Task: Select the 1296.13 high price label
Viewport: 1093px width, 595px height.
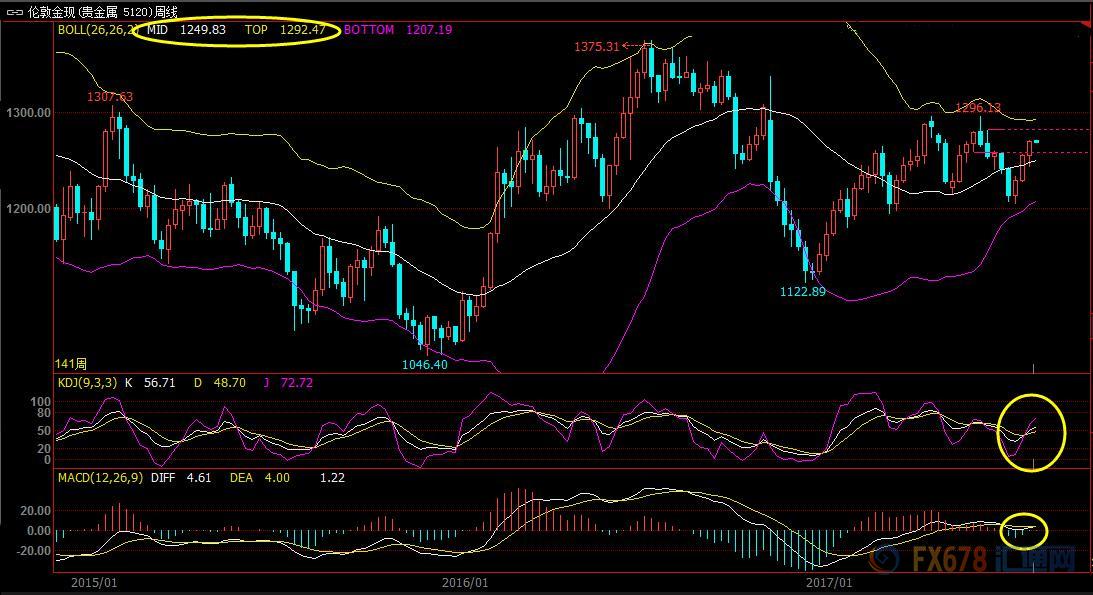Action: (977, 107)
